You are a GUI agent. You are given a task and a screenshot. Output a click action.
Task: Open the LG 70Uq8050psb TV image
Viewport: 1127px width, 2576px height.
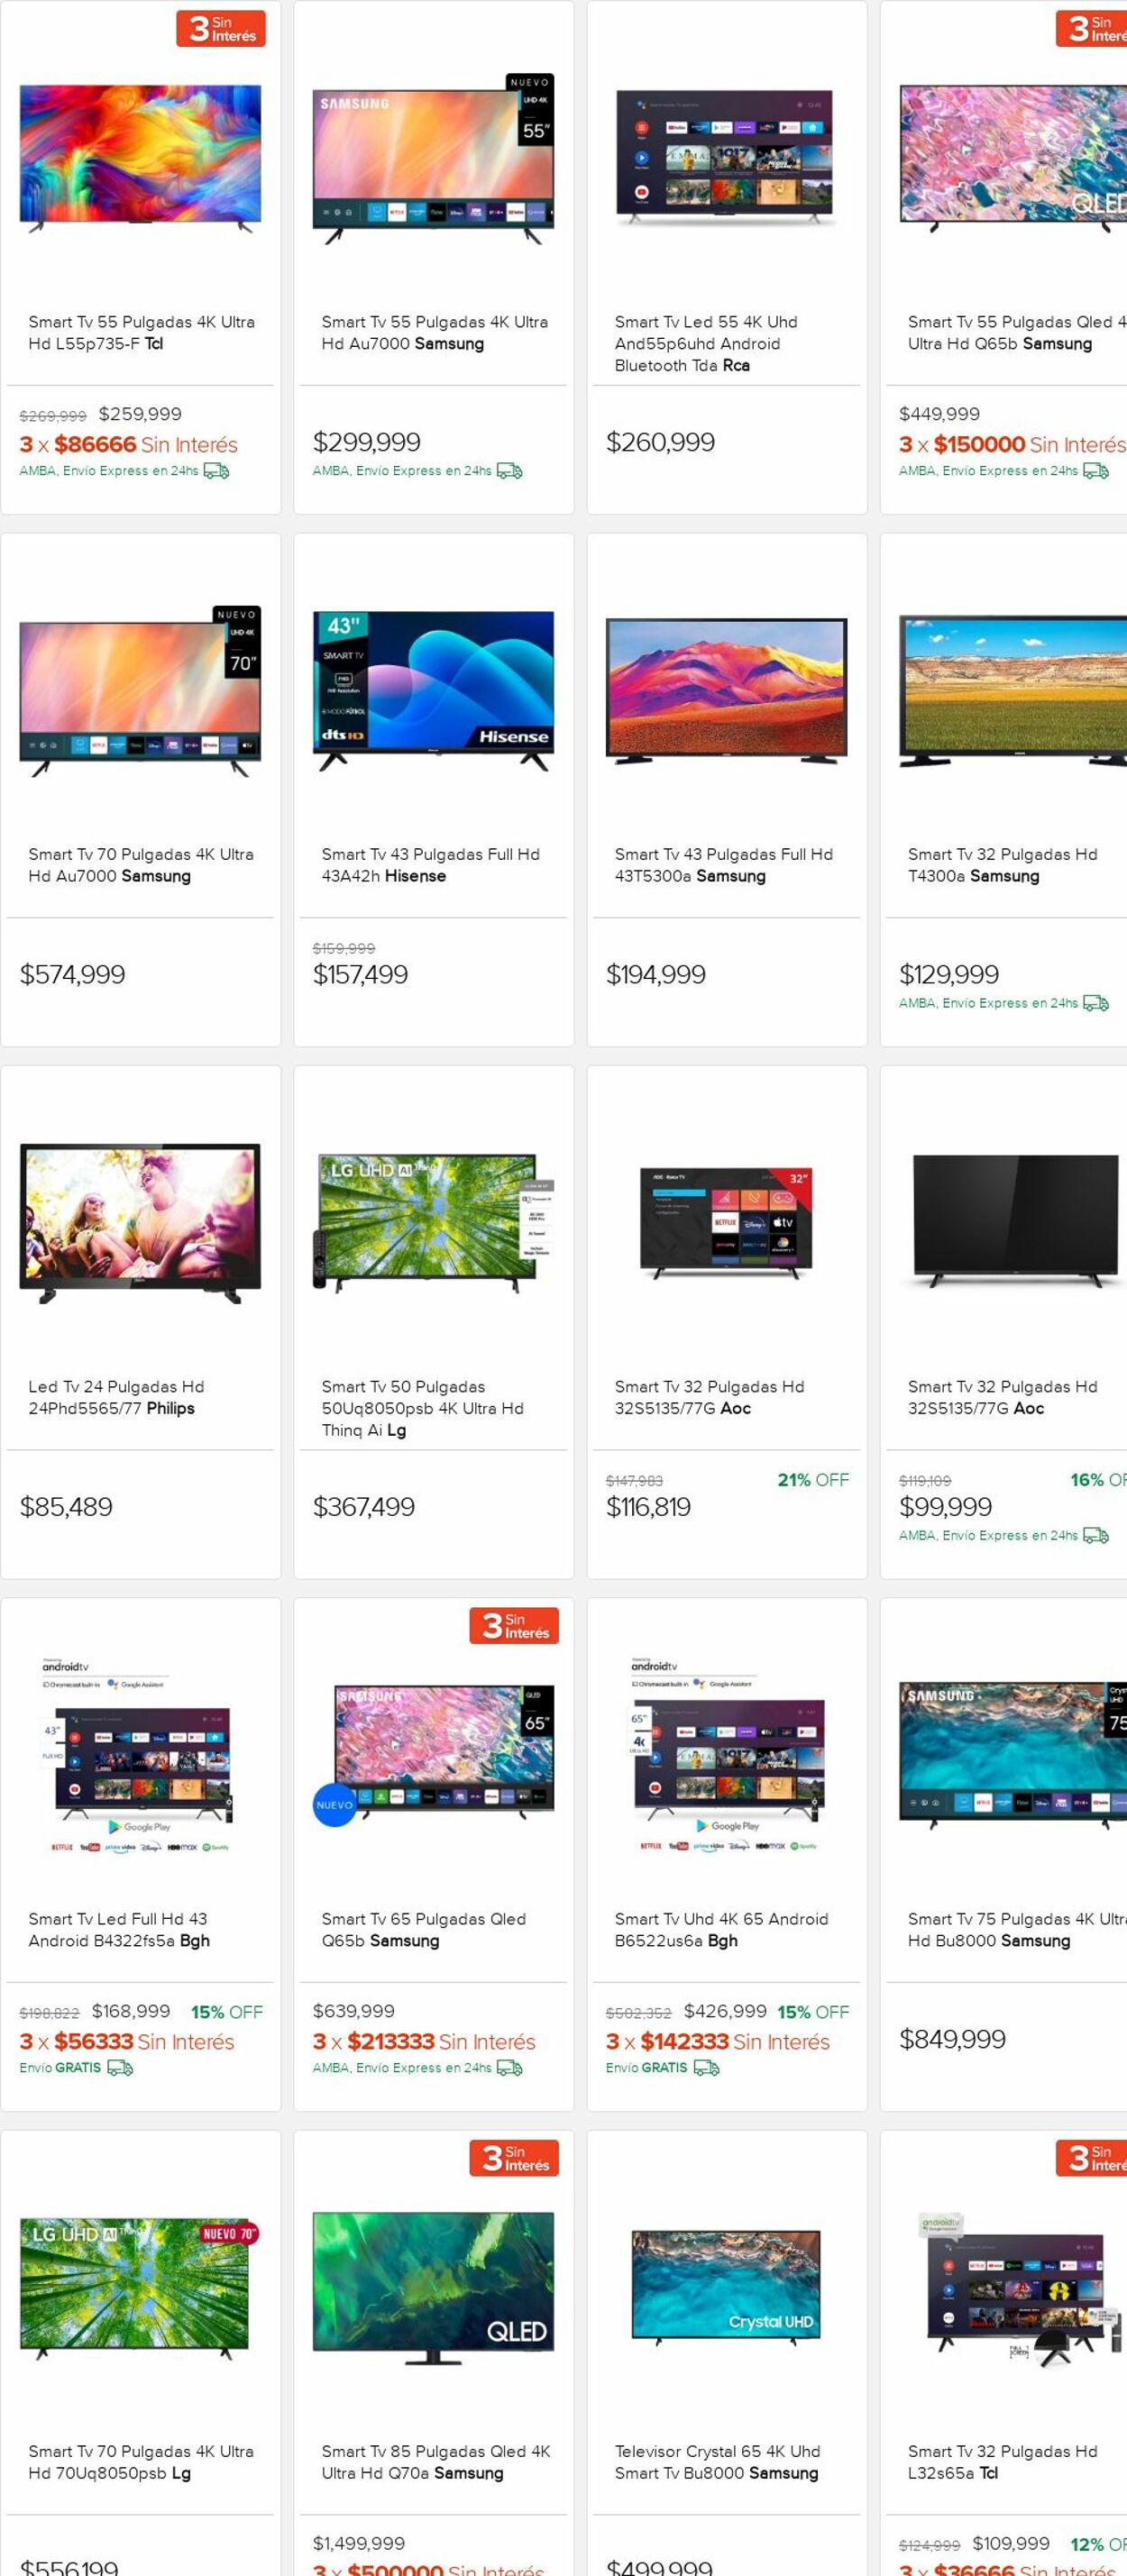(140, 2288)
